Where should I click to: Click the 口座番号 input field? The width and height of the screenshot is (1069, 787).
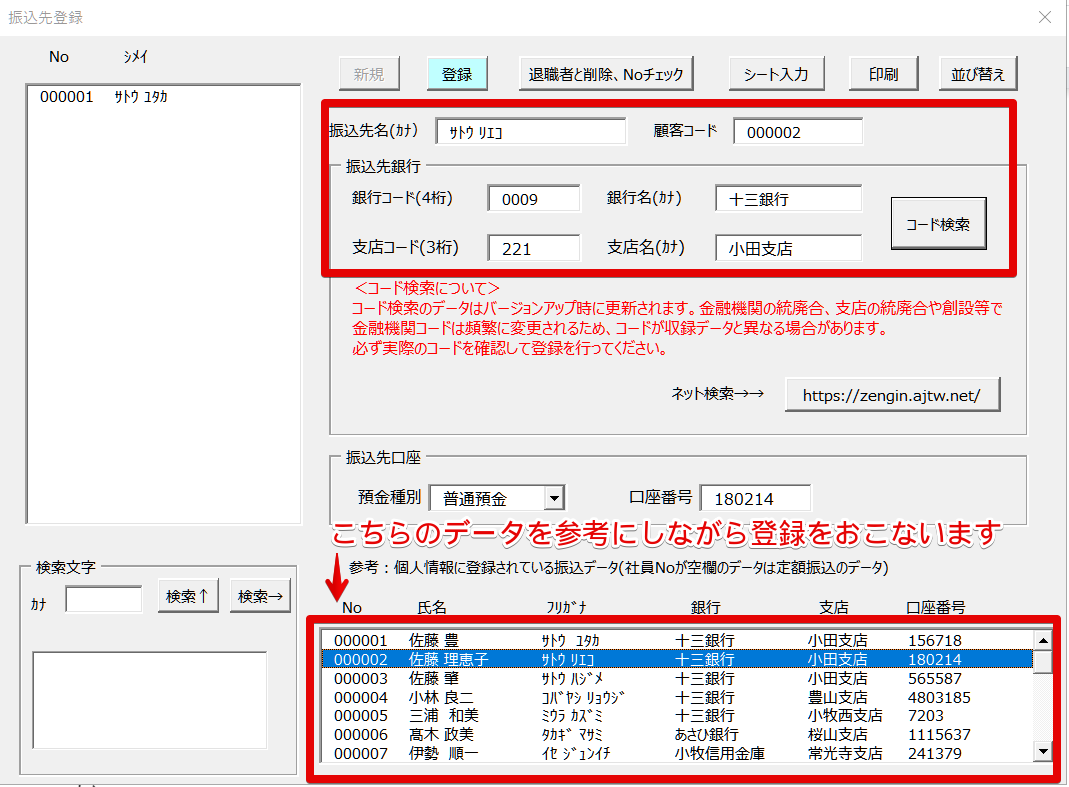click(755, 498)
